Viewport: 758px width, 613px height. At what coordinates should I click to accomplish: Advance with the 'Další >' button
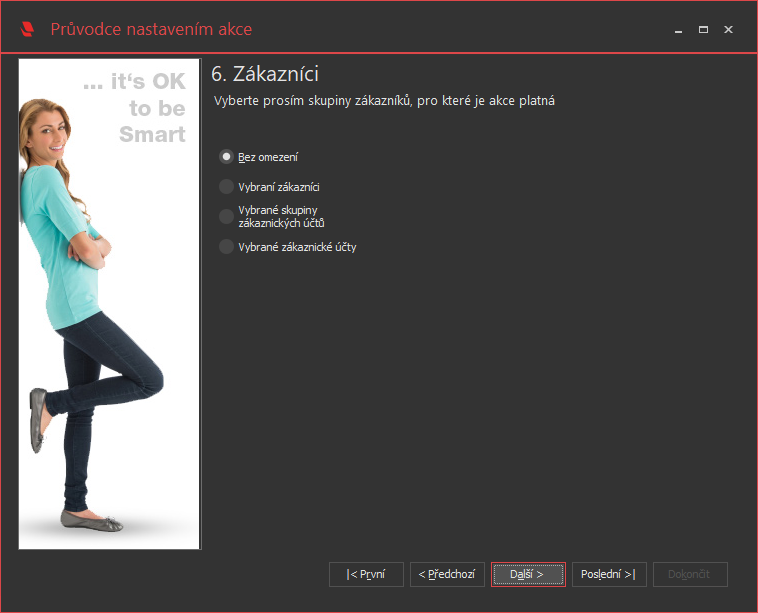click(528, 574)
